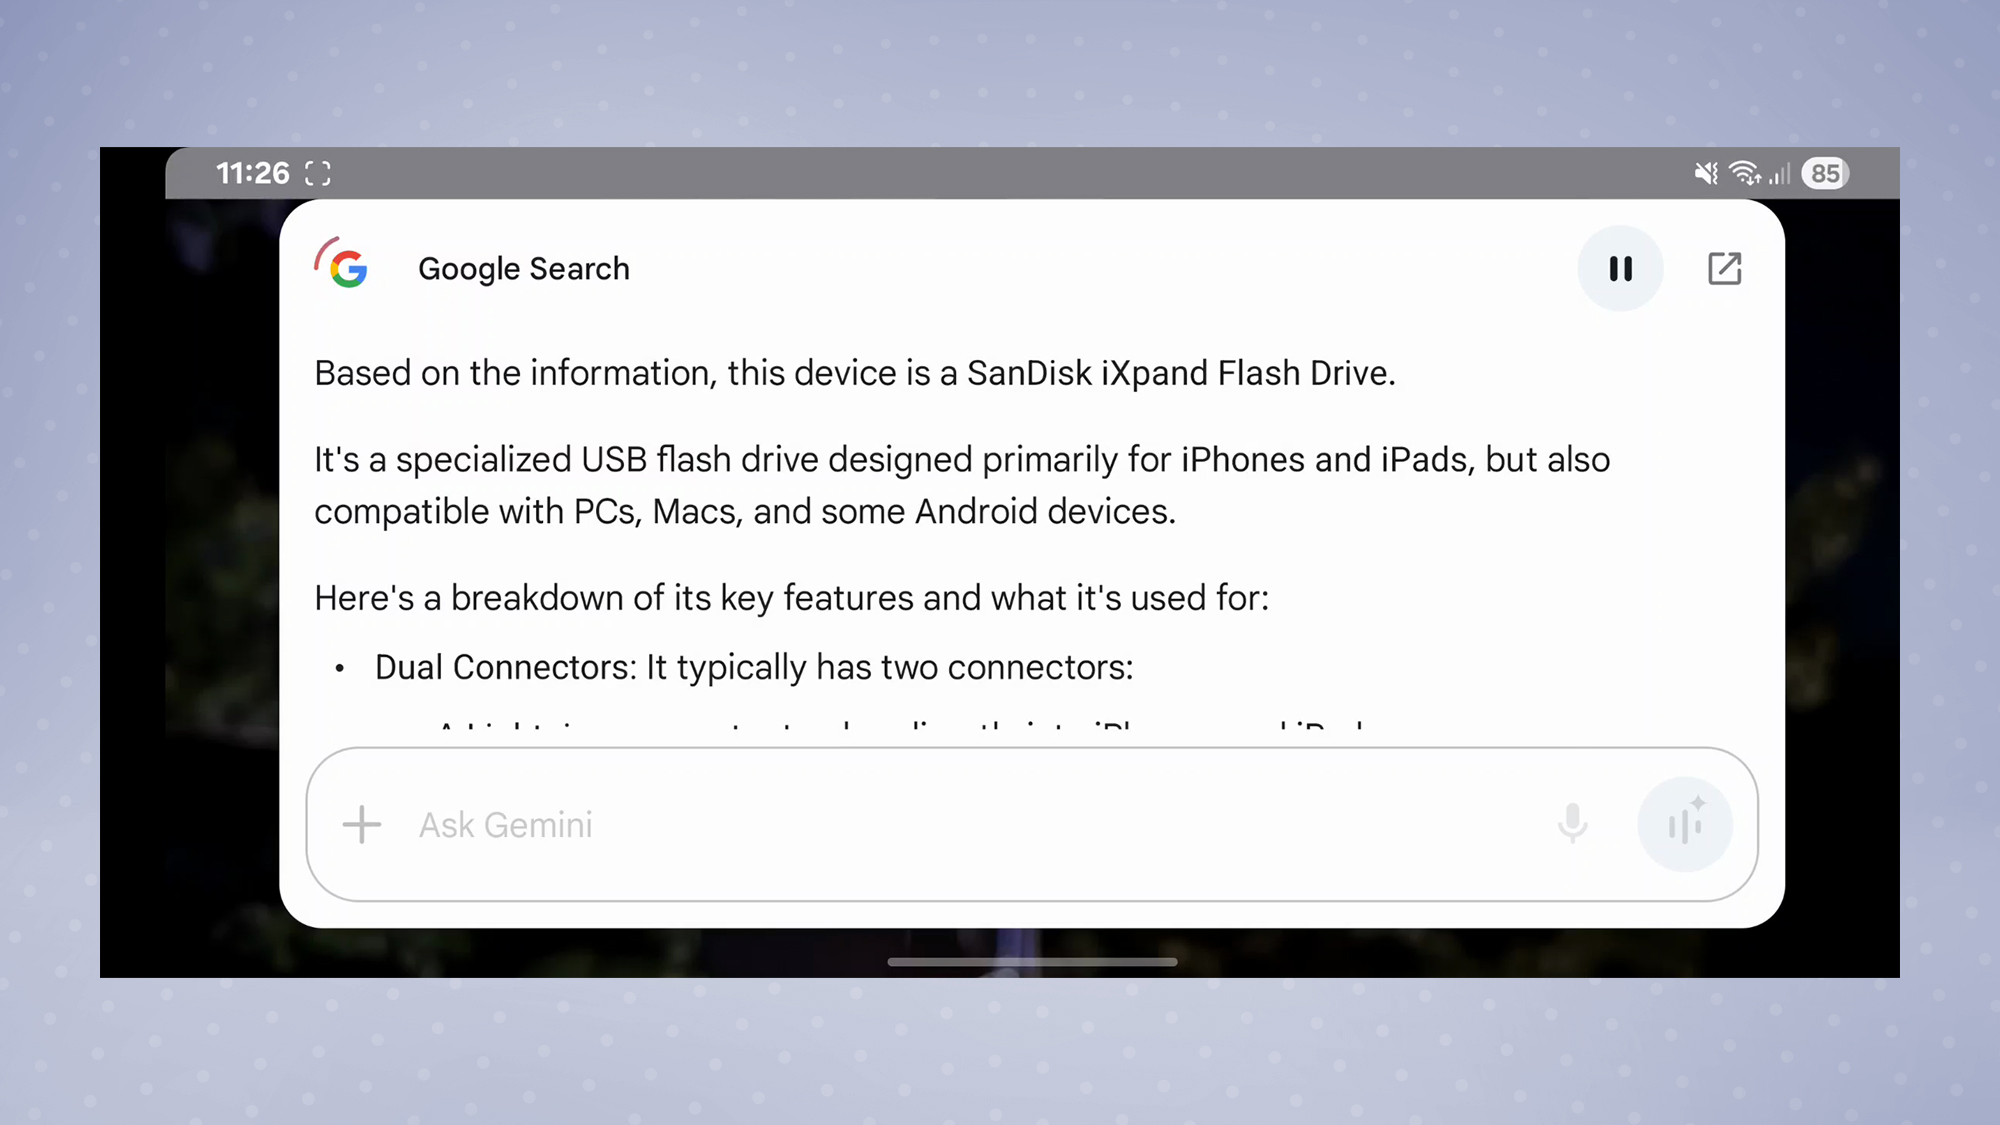Tap the key features breakdown line
The image size is (2000, 1125).
pyautogui.click(x=791, y=598)
